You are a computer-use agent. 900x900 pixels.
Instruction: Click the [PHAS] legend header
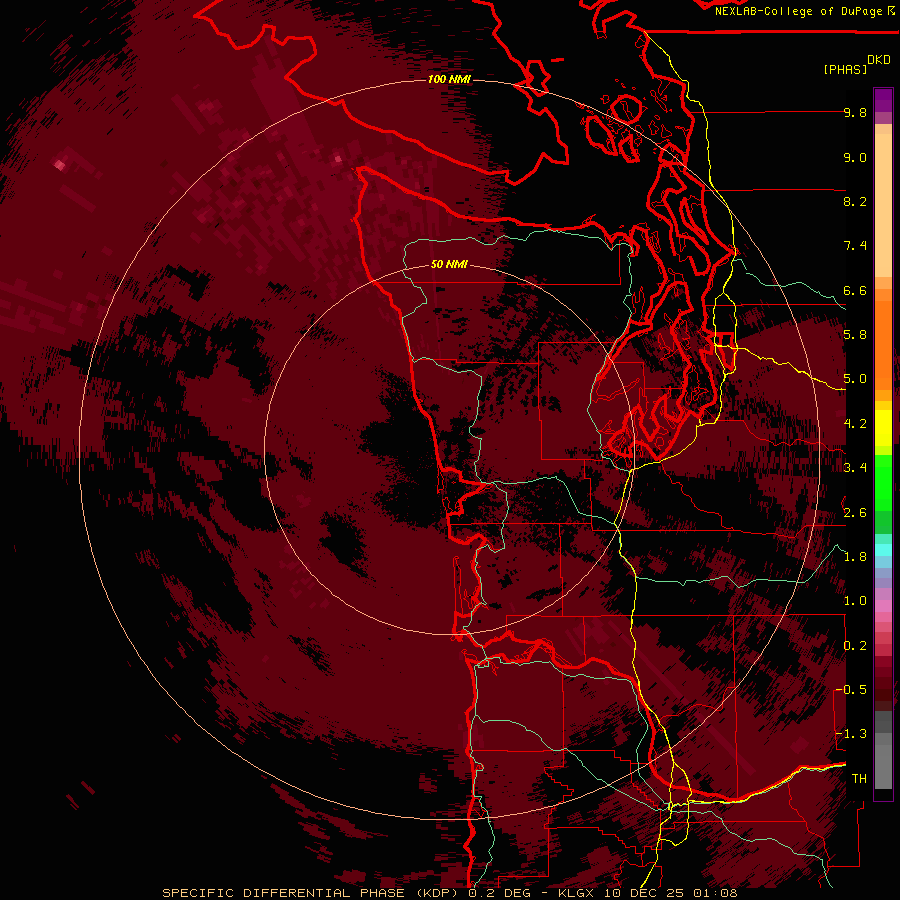pyautogui.click(x=845, y=69)
